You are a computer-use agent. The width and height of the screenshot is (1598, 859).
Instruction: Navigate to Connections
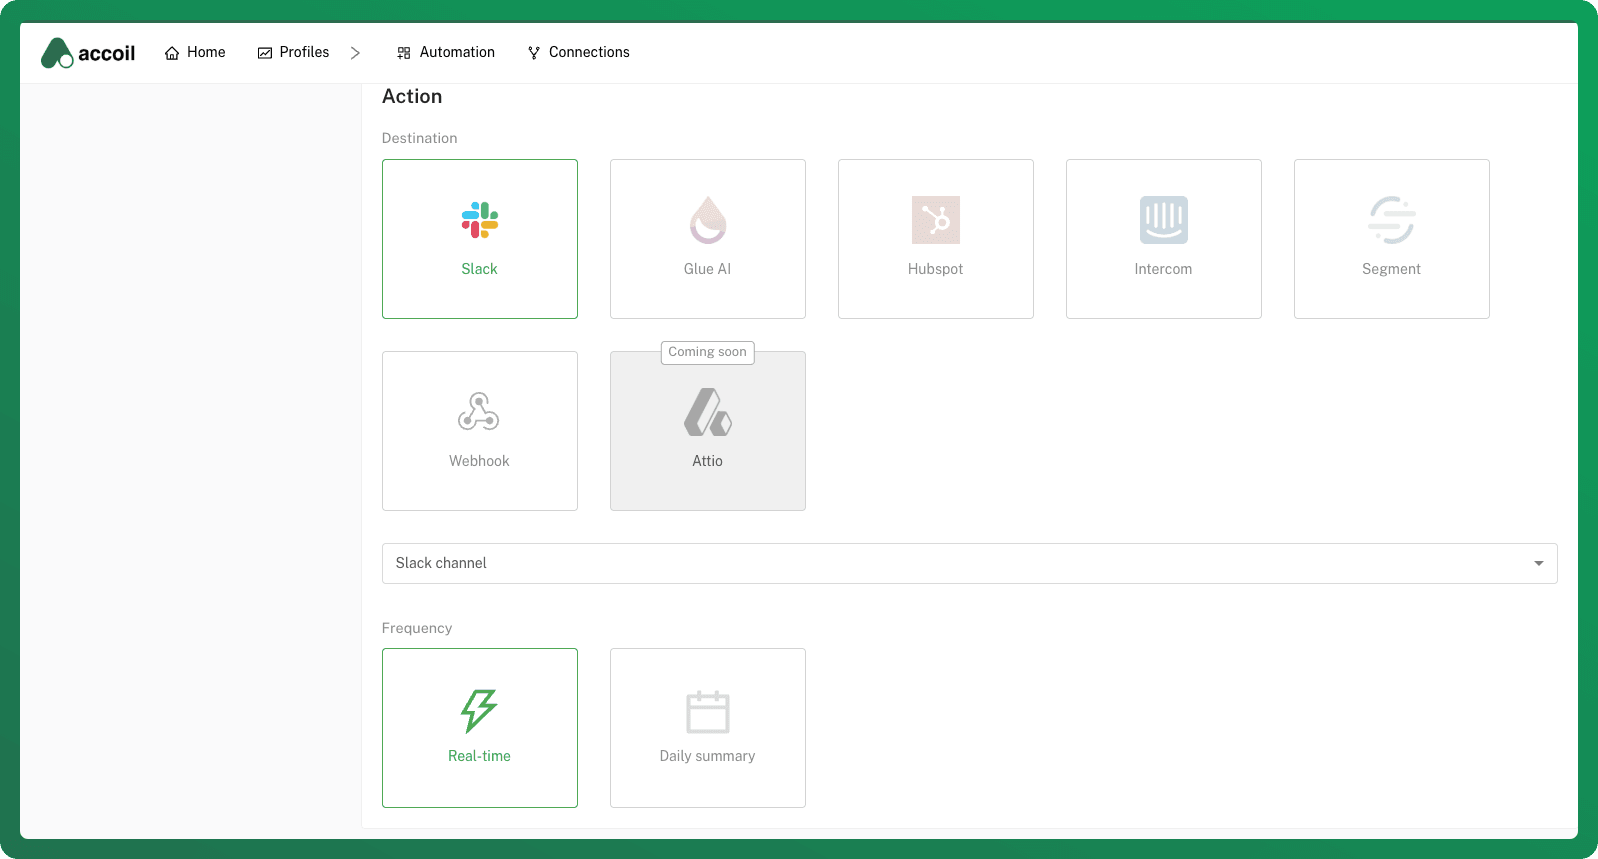pos(579,53)
